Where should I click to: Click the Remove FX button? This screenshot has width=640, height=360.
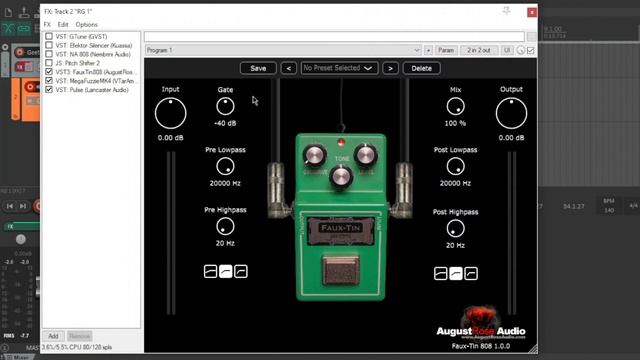click(x=79, y=336)
